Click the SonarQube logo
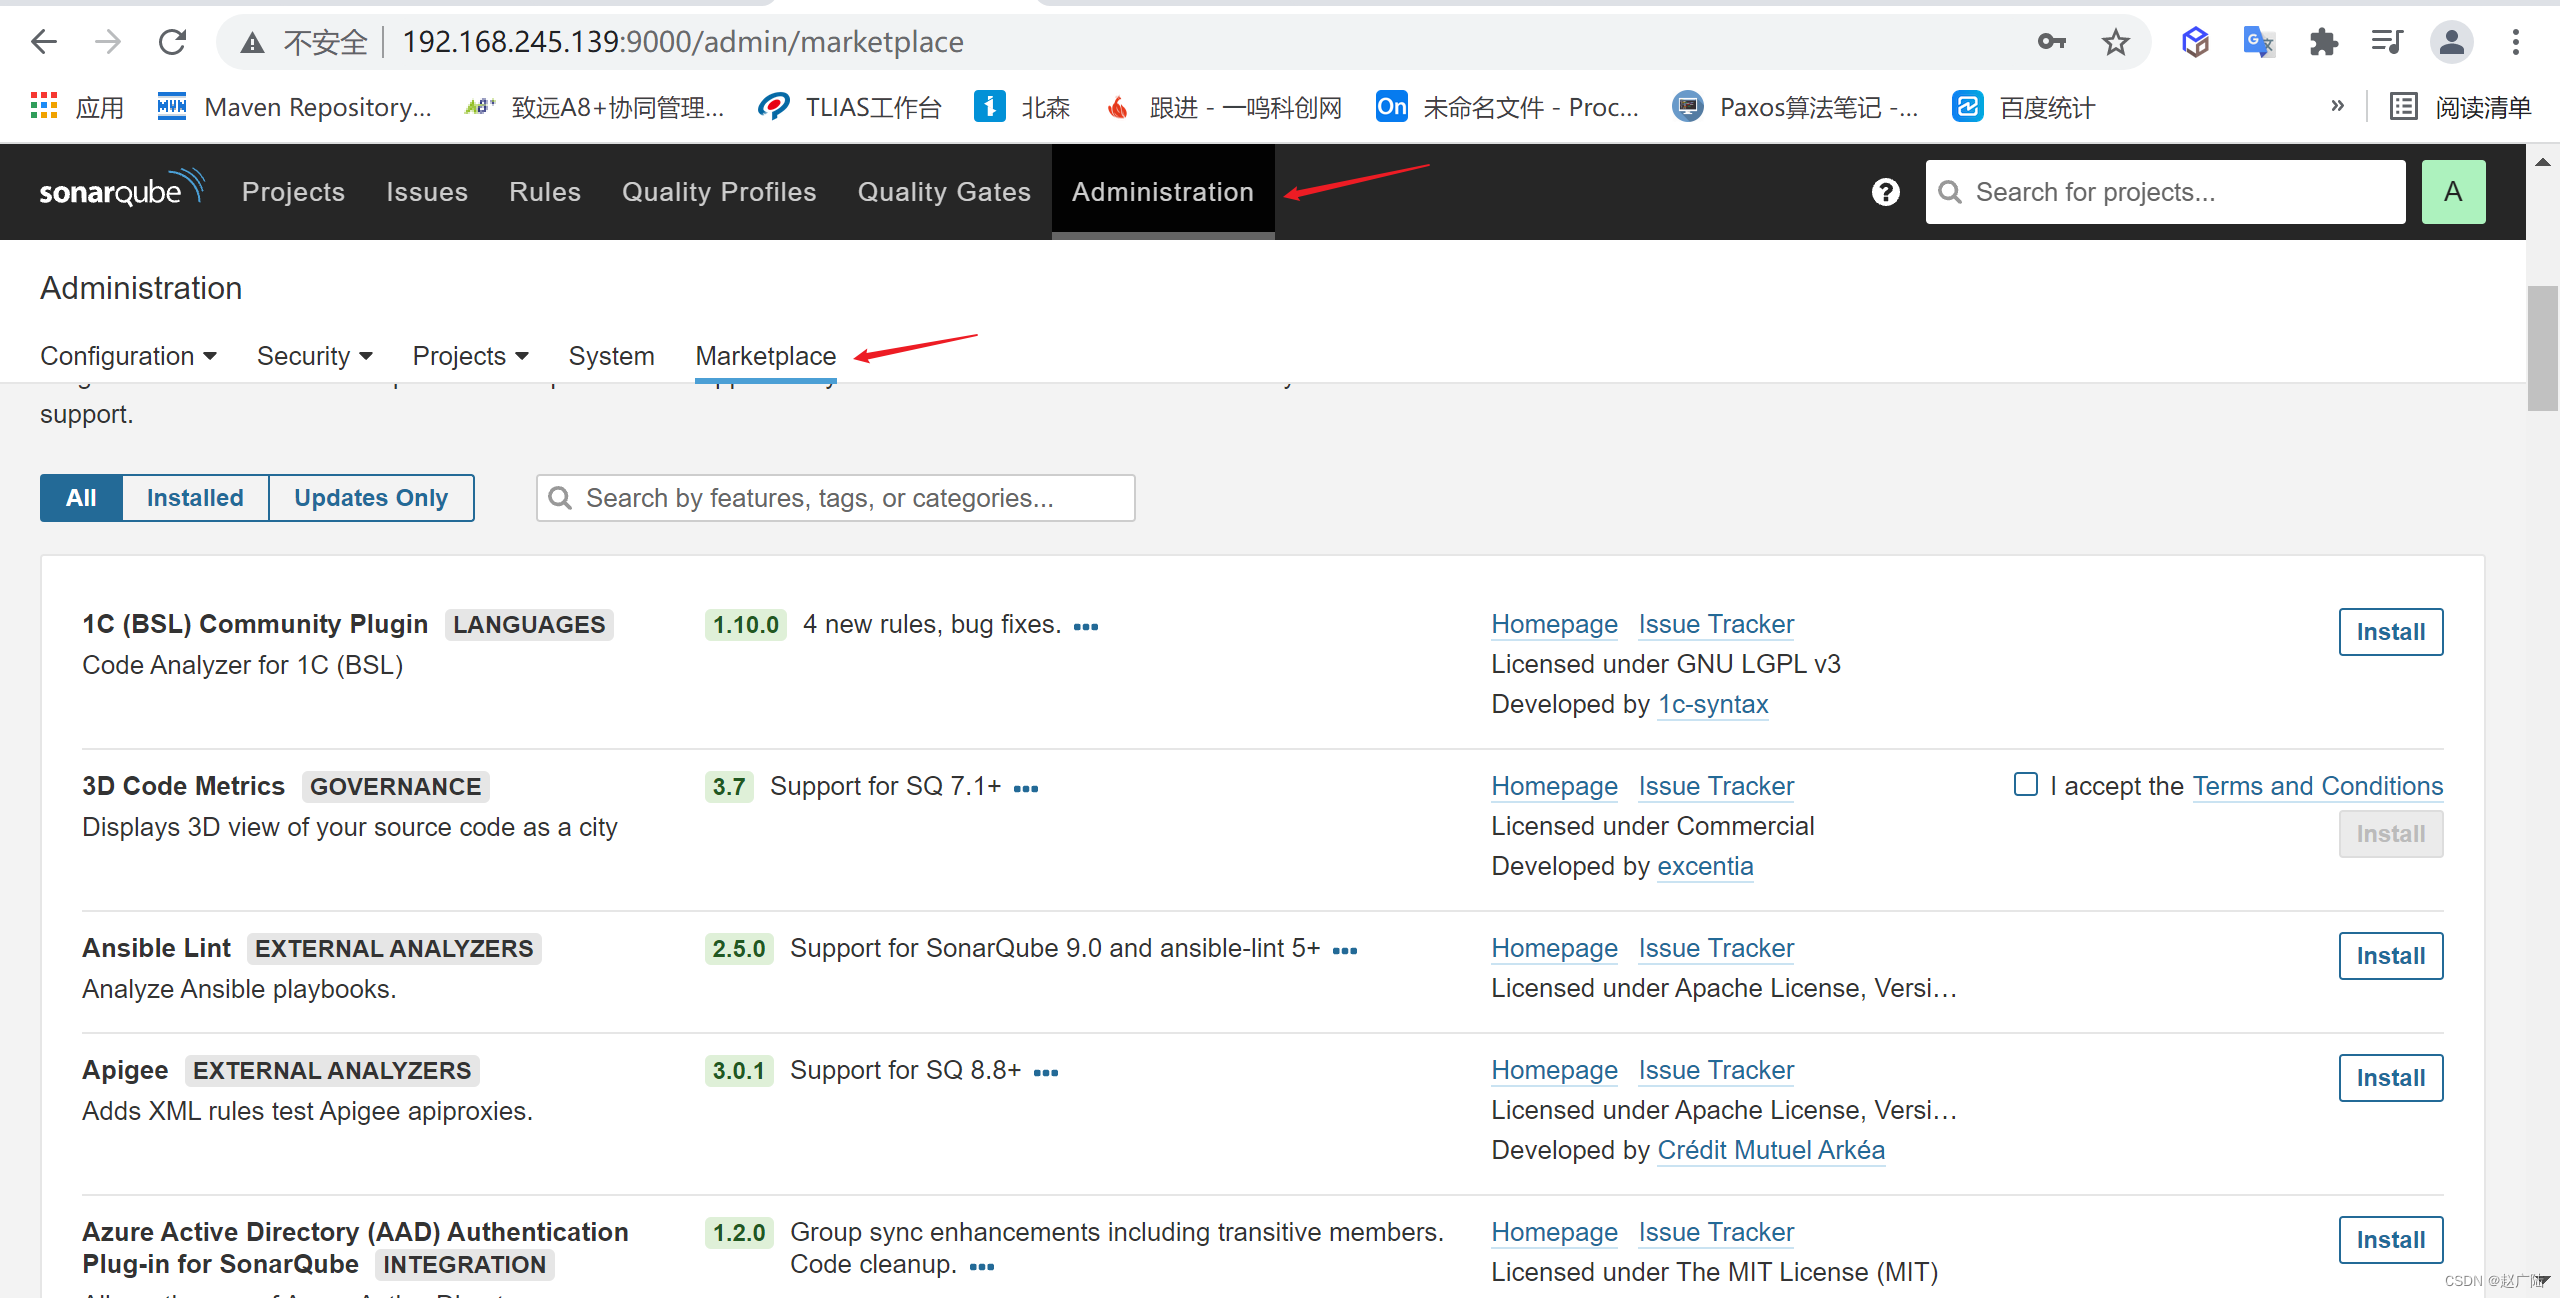The height and width of the screenshot is (1298, 2560). [x=120, y=190]
